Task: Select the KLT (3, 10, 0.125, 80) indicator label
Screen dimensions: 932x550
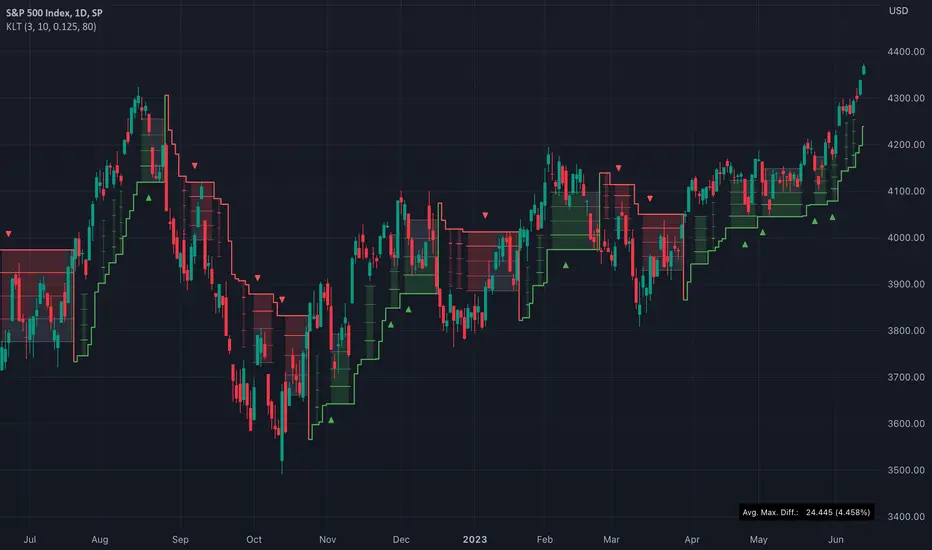Action: [x=51, y=27]
